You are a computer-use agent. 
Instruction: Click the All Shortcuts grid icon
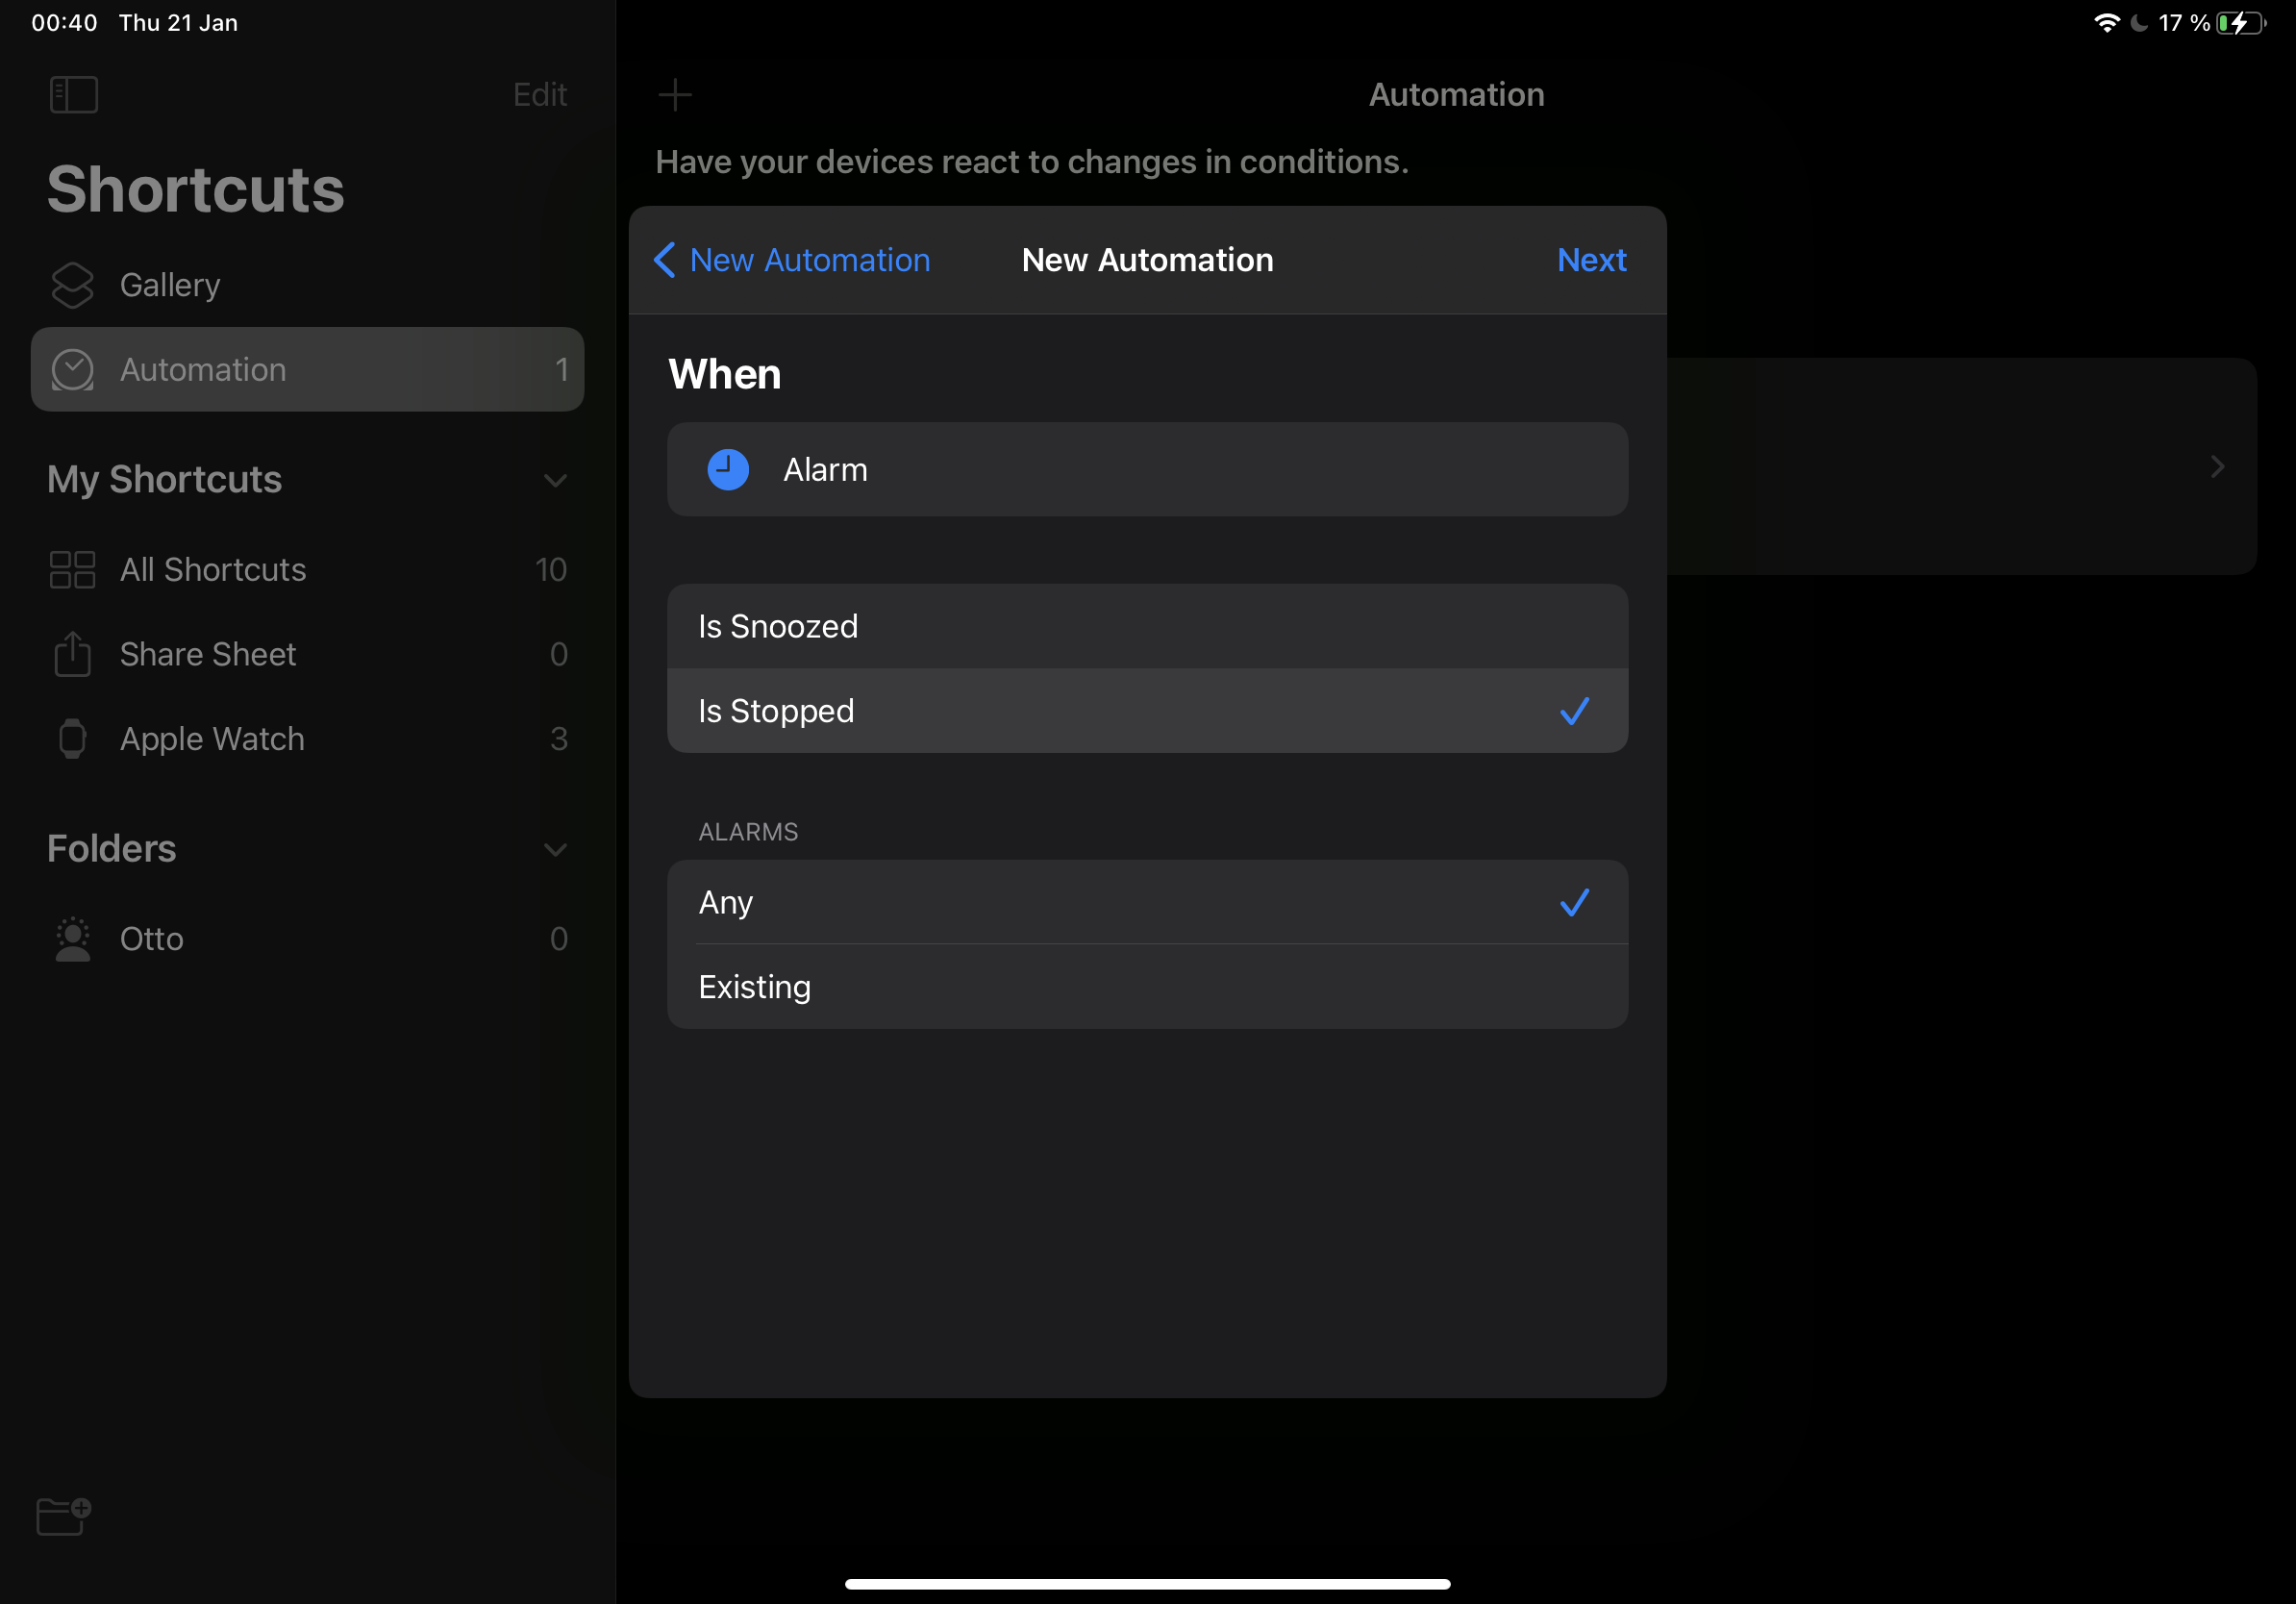[x=72, y=570]
